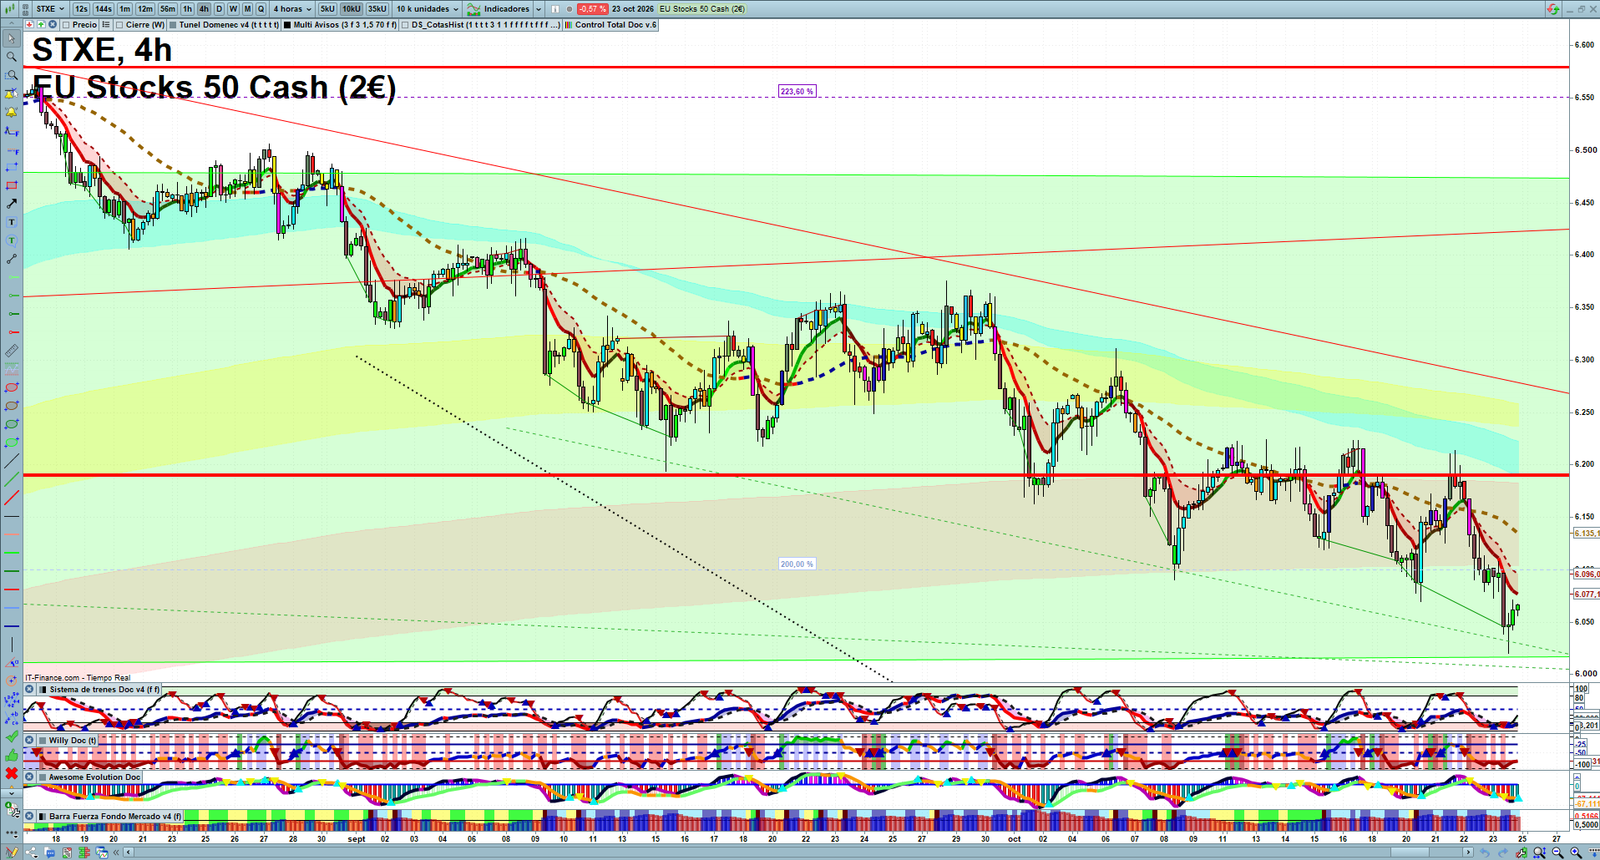Select the cursor pointer tool

point(11,38)
